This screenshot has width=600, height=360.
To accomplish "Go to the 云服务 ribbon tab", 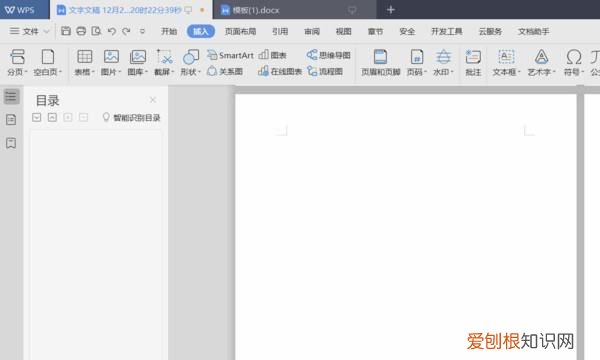I will coord(490,31).
